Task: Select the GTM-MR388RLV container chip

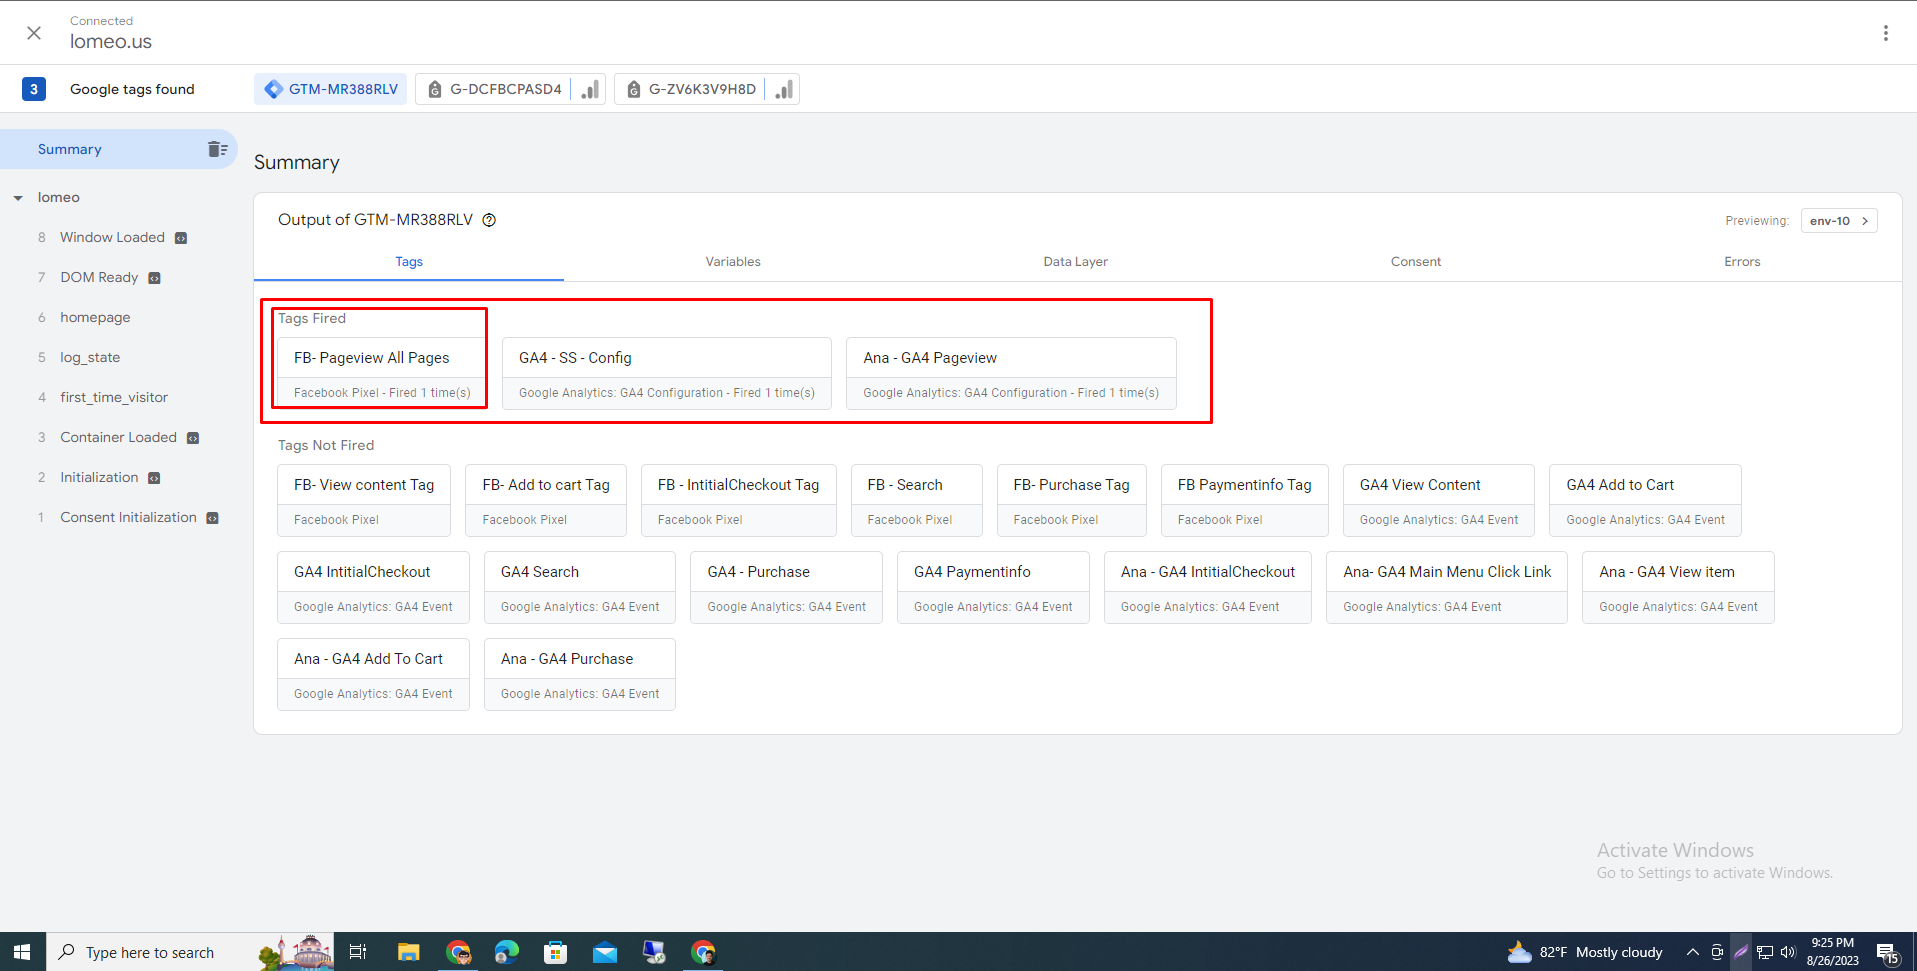Action: pyautogui.click(x=331, y=89)
